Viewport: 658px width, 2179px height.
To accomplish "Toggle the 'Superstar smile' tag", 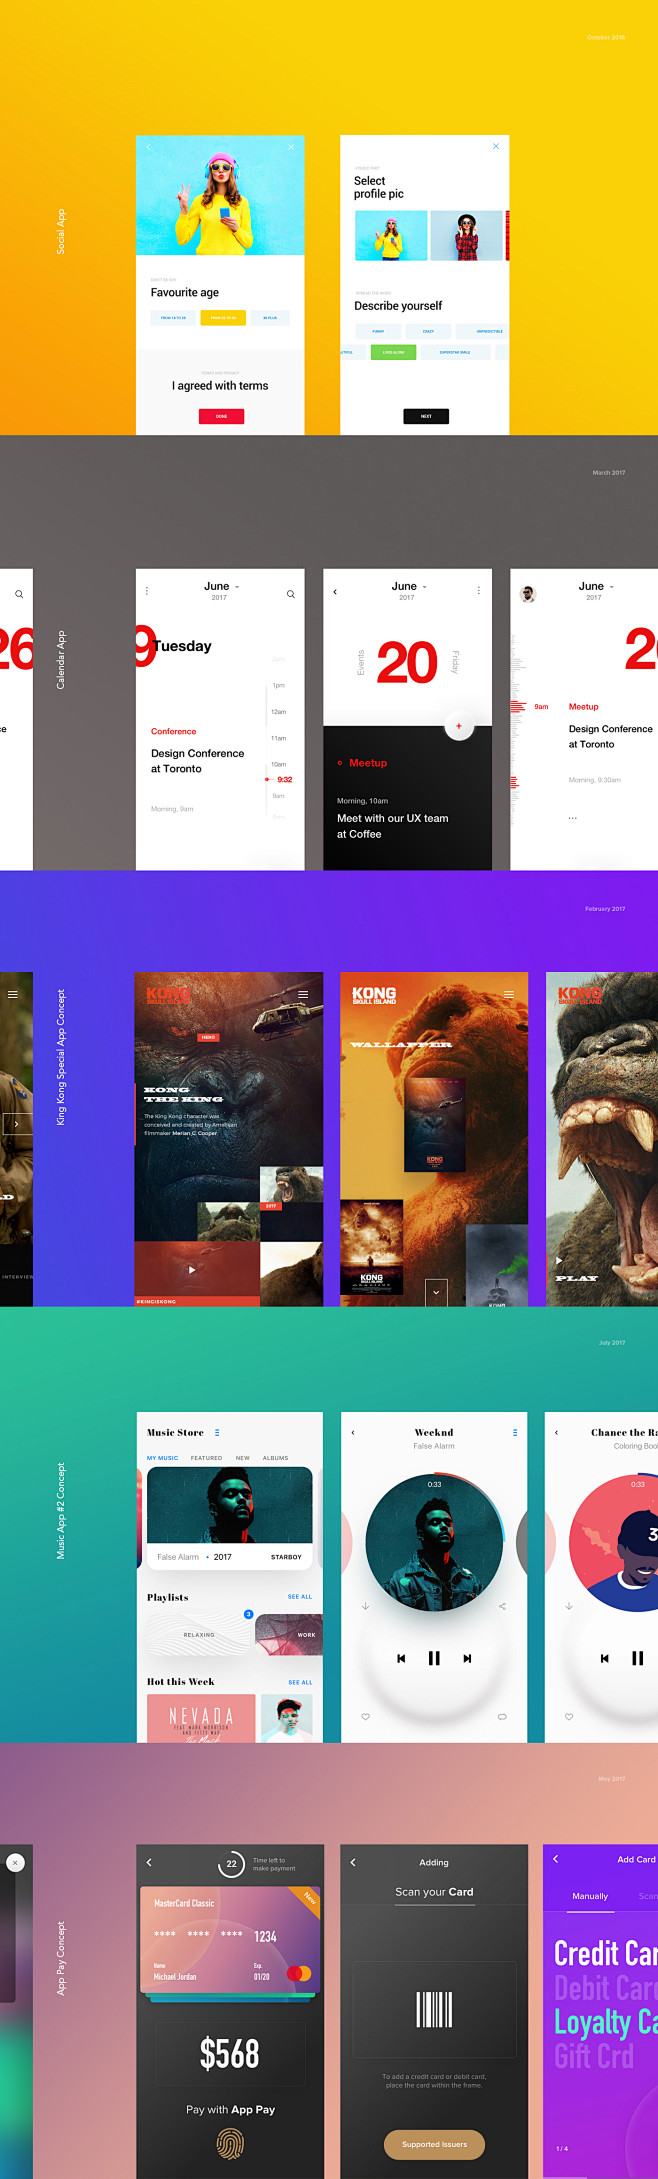I will coord(456,352).
